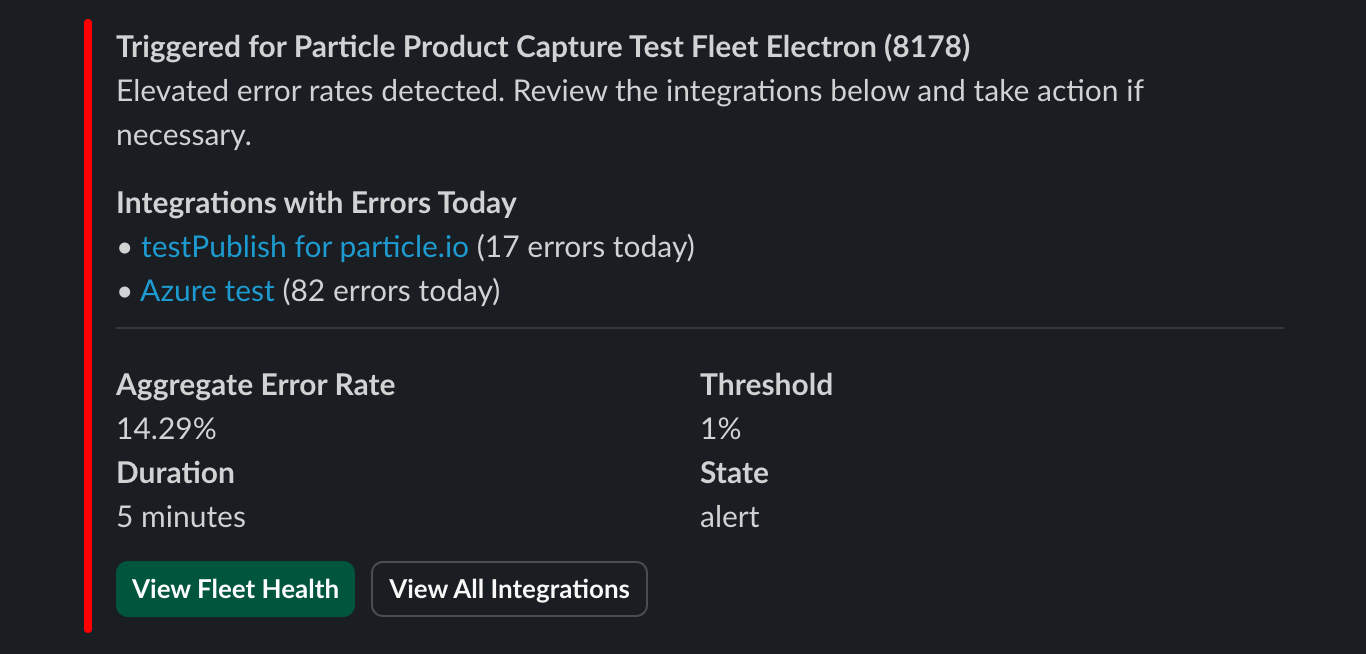Select the Triggered for Particle Product title

pos(543,47)
